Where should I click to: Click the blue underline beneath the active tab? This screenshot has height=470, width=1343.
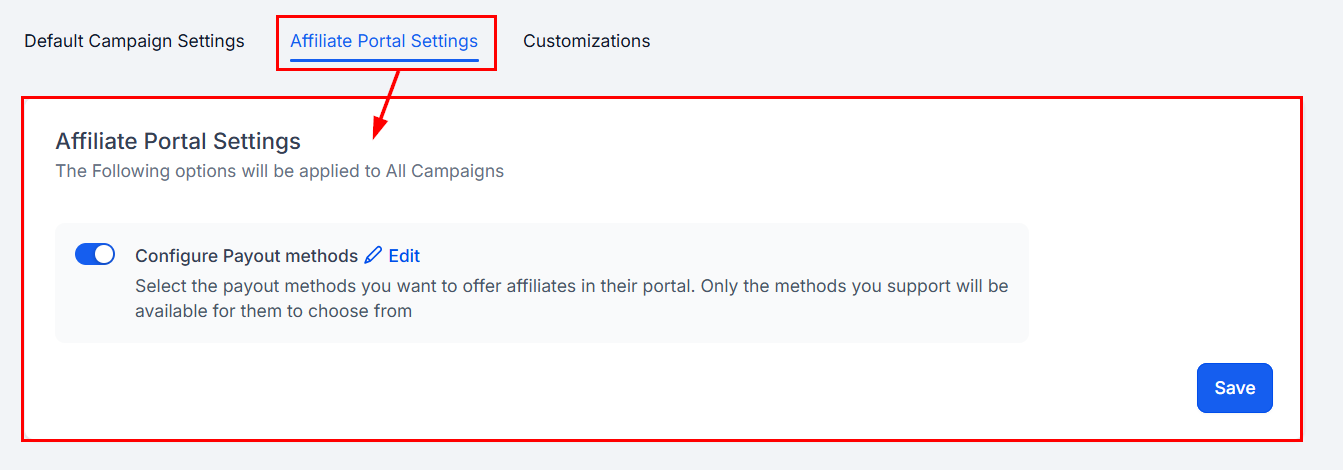tap(384, 60)
